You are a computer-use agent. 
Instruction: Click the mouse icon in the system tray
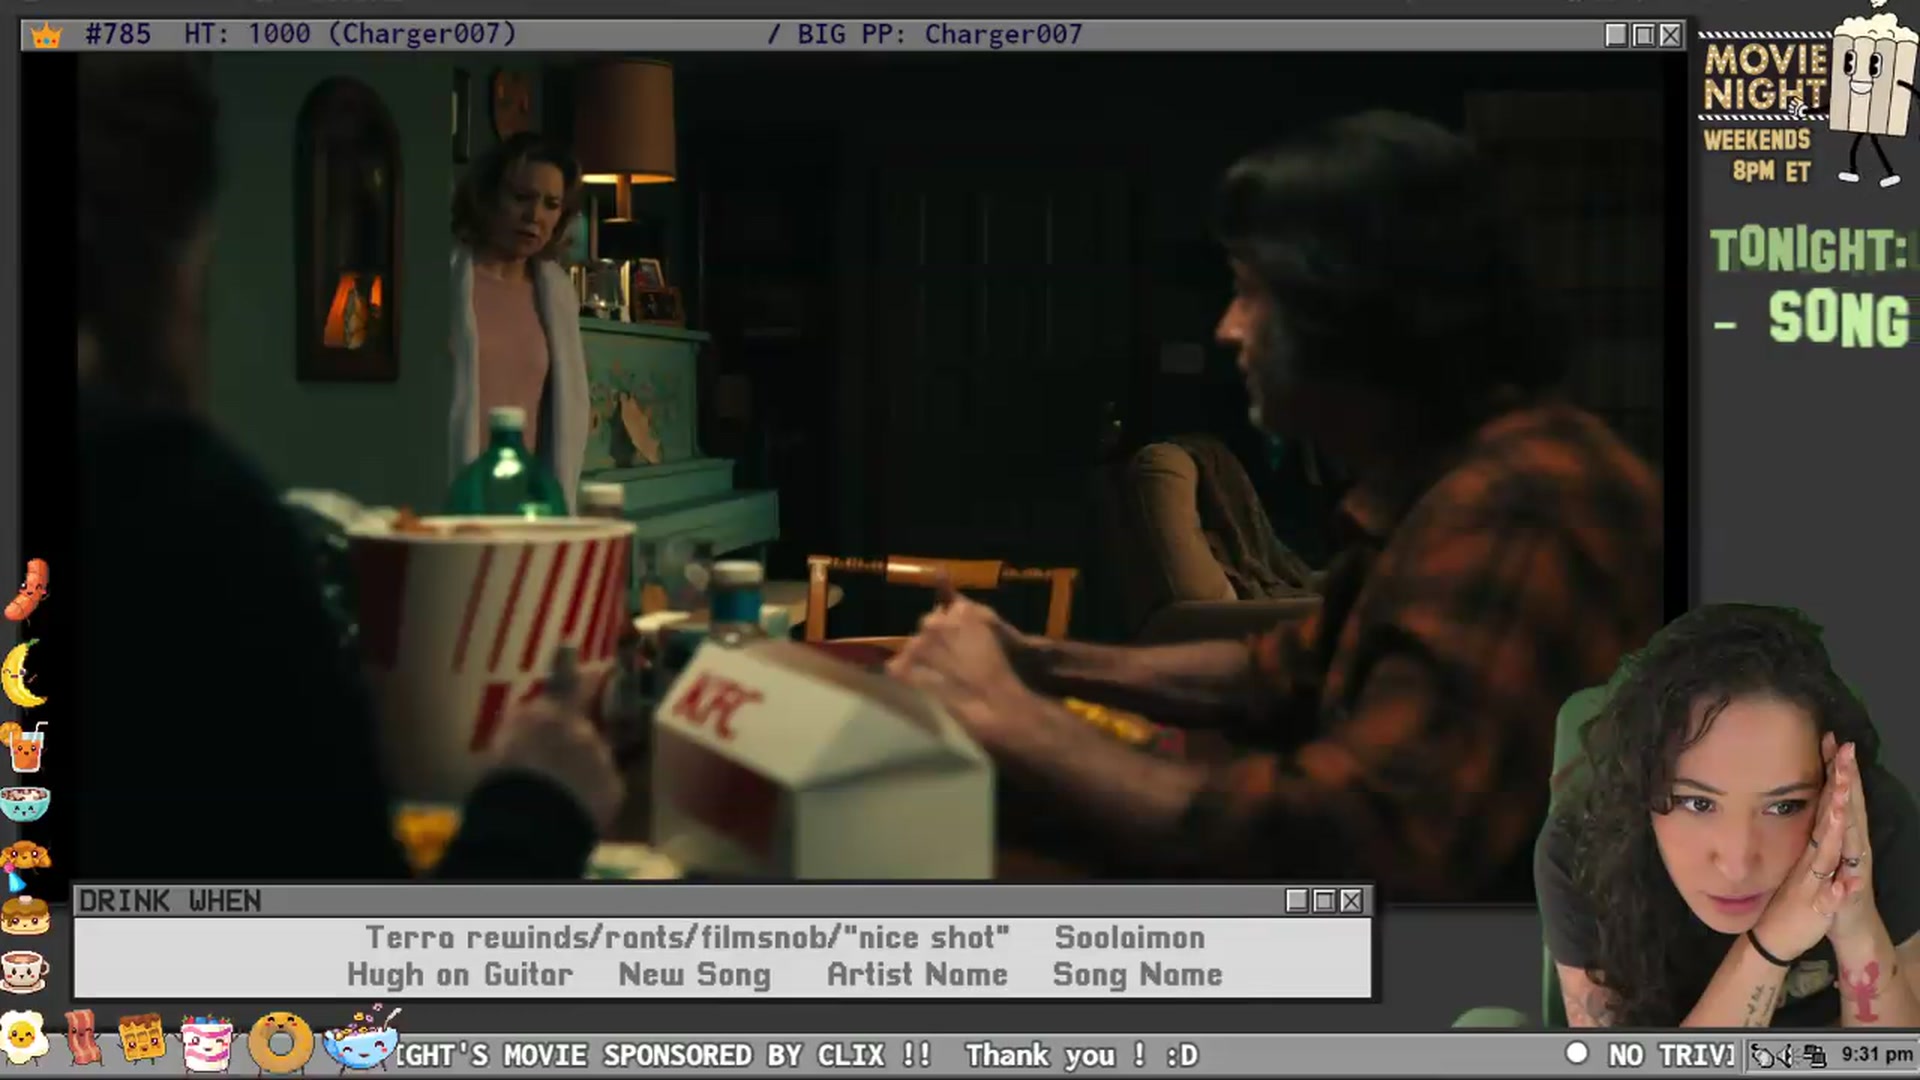(x=1763, y=1055)
